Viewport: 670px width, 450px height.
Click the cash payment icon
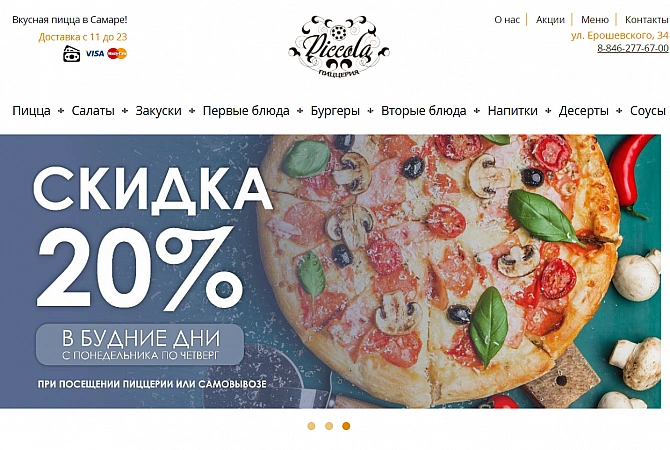coord(71,53)
